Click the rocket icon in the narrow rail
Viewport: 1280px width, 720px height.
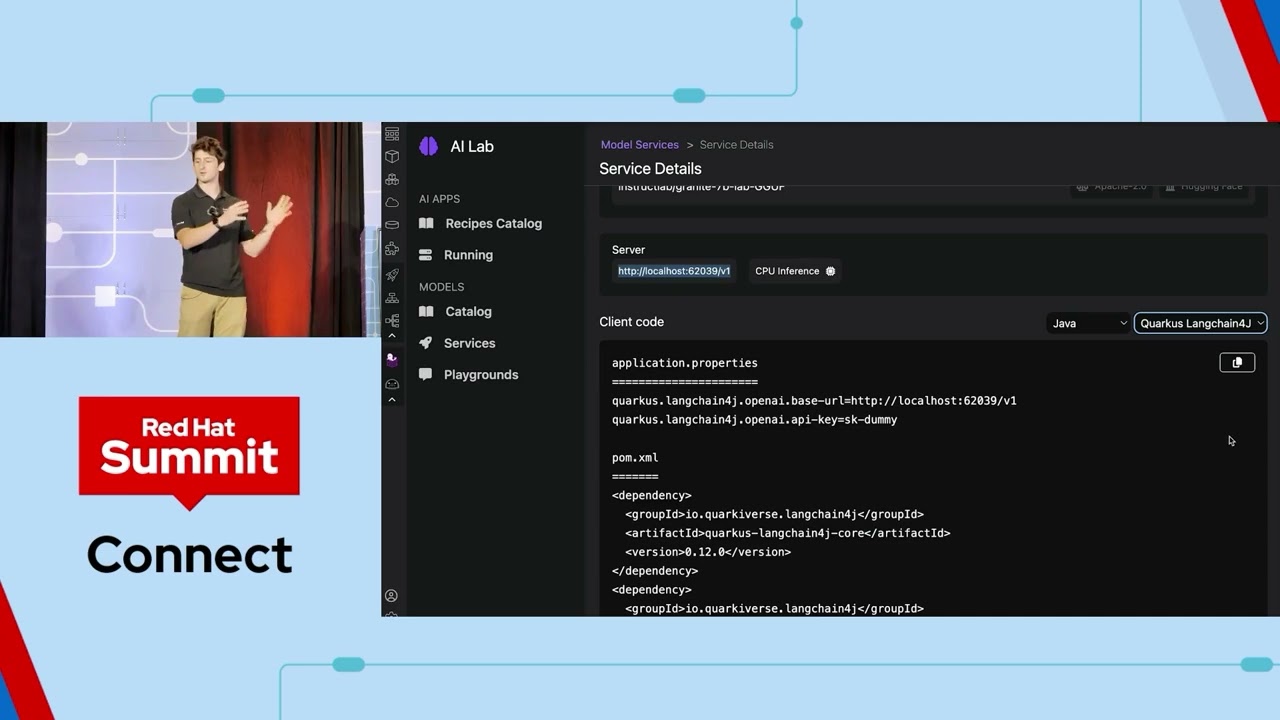coord(392,275)
